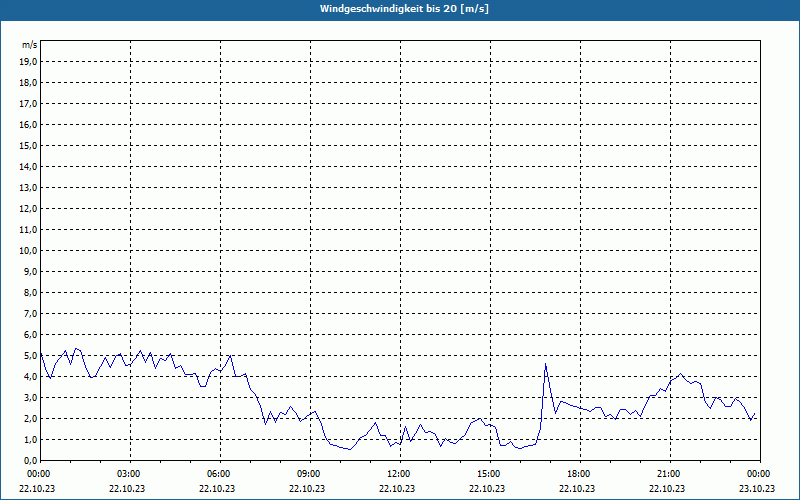Select the 15:00 time label
Viewport: 800px width, 500px height.
(491, 474)
